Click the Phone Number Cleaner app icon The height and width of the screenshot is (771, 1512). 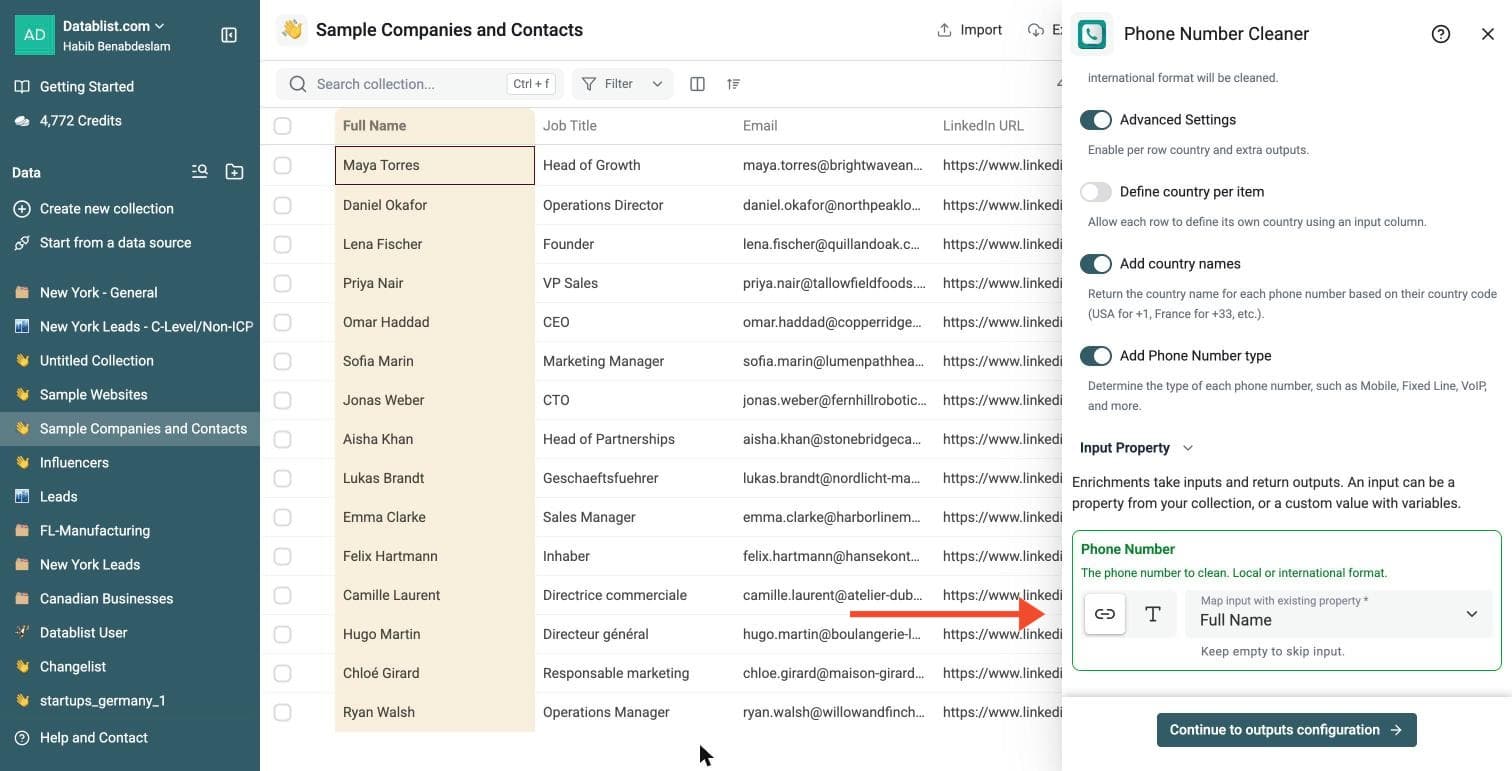point(1092,34)
